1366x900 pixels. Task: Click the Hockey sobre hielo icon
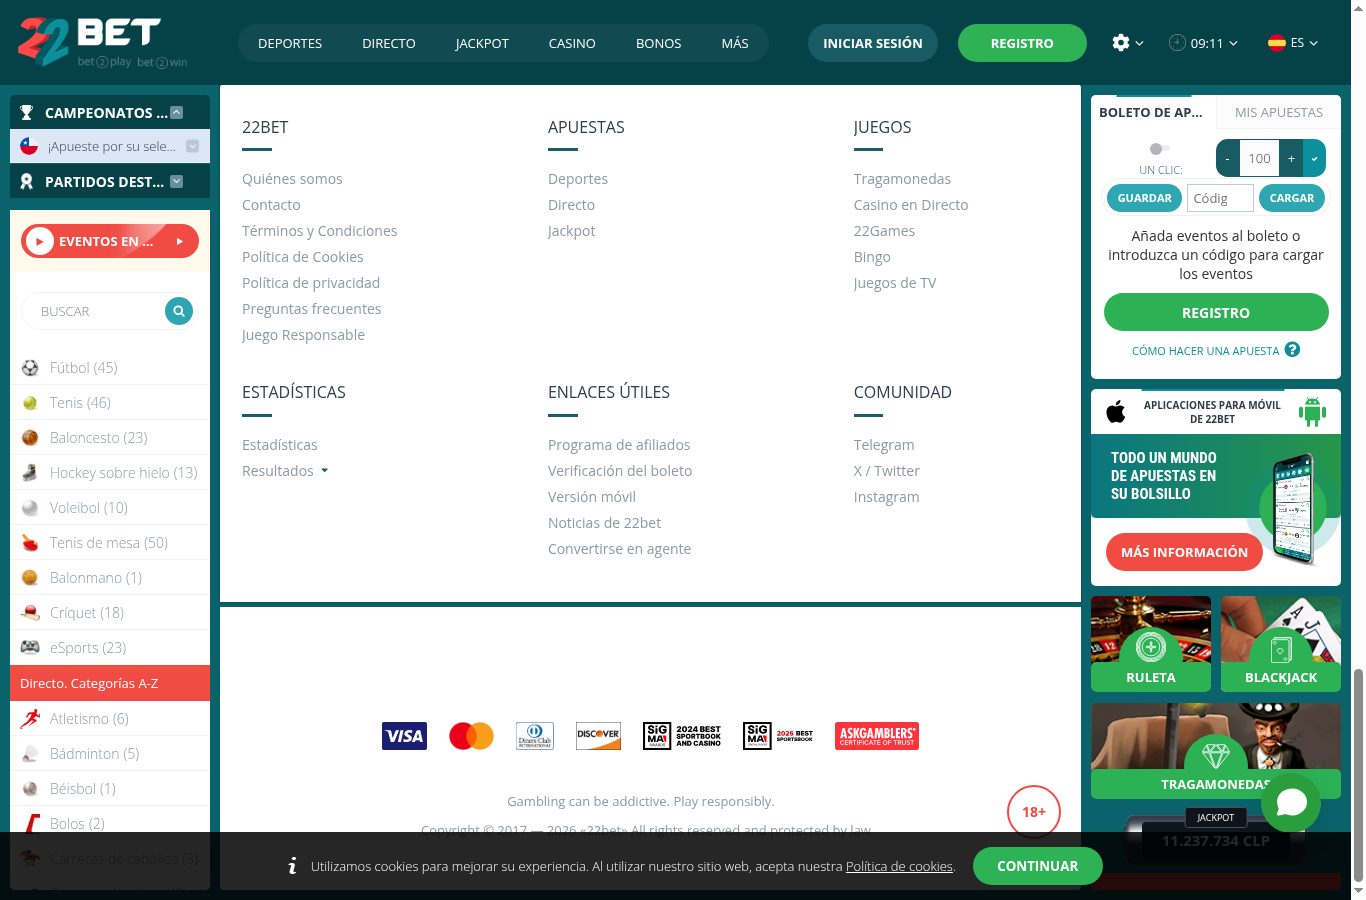coord(30,473)
